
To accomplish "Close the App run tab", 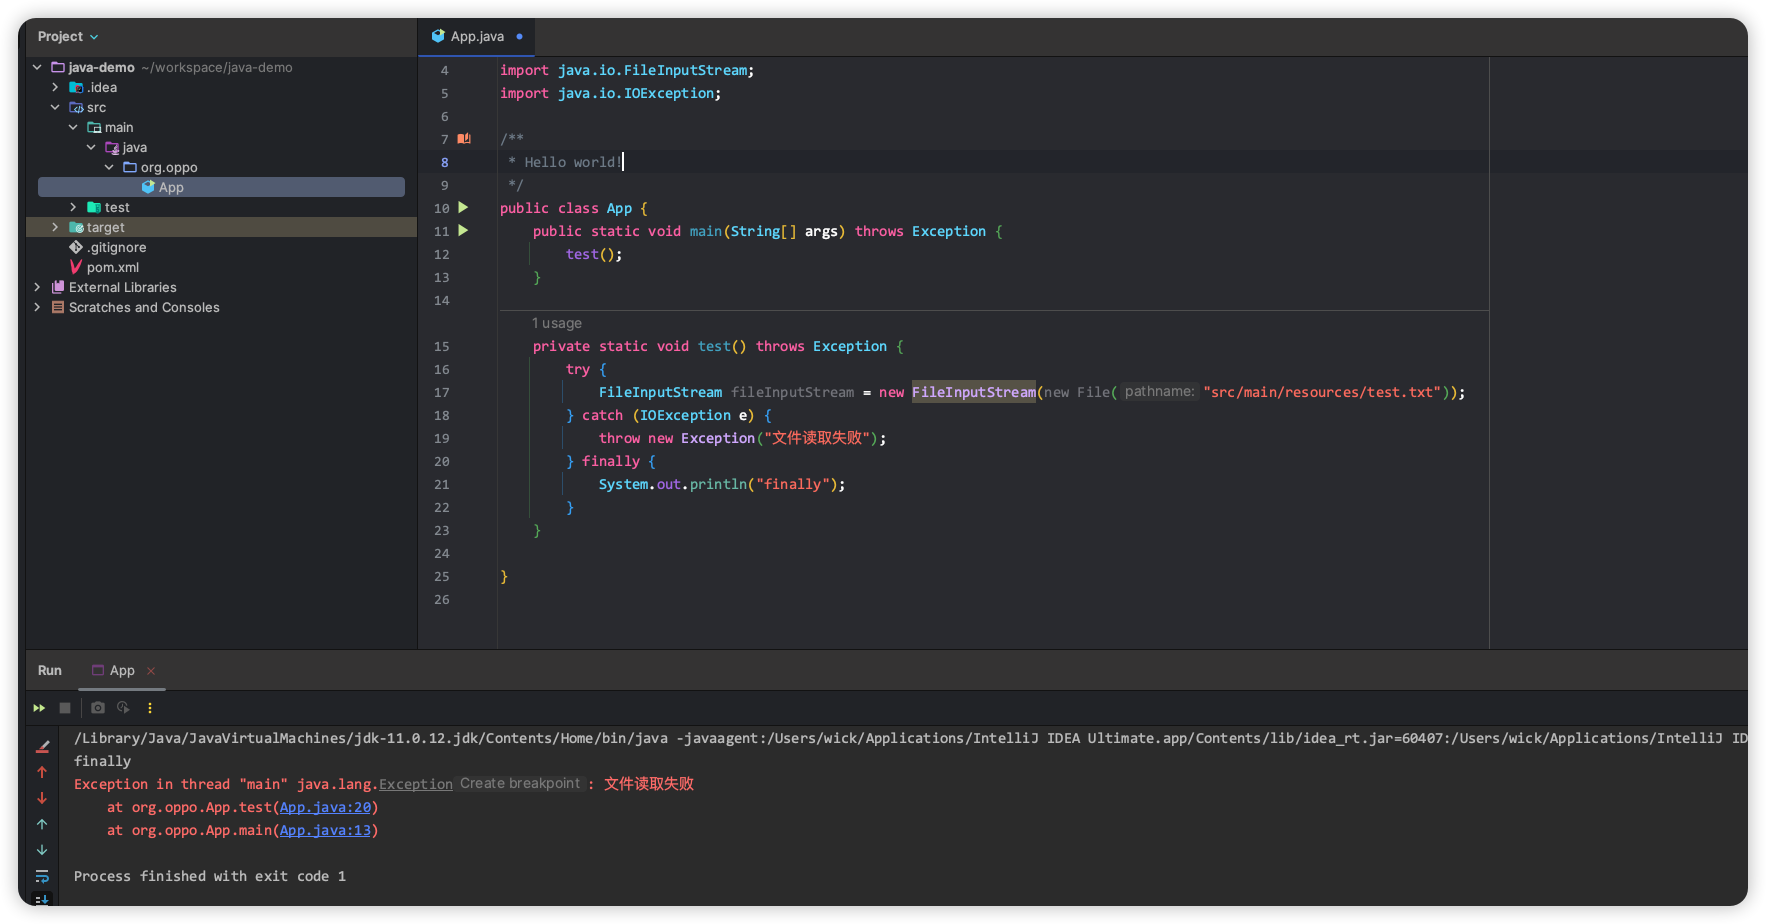I will 151,671.
